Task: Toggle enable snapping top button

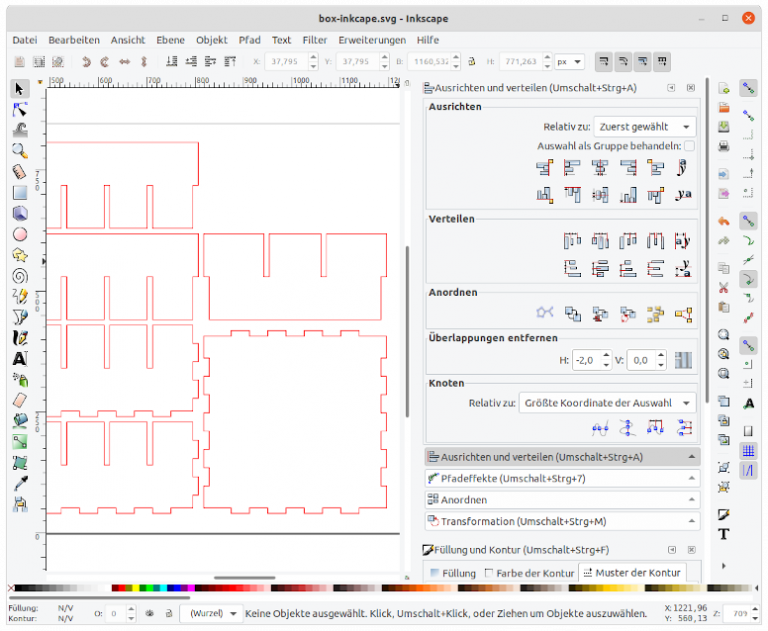Action: [x=748, y=88]
